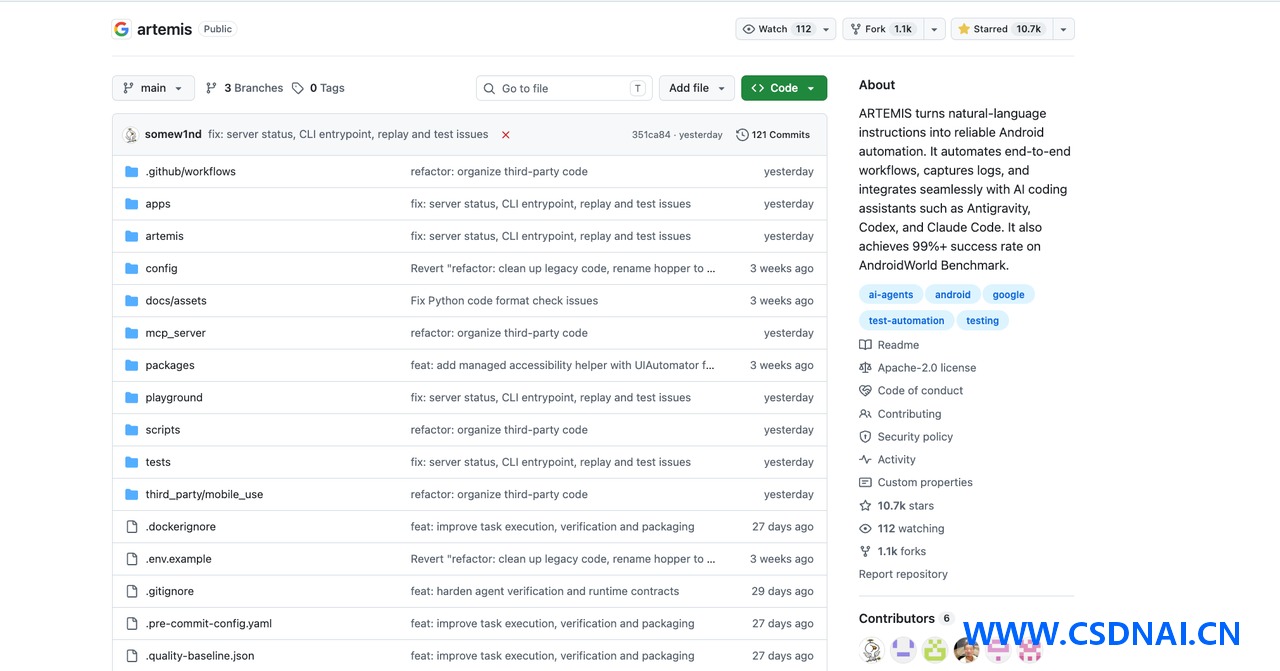This screenshot has height=671, width=1280.
Task: Open the .pre-commit-config.yaml file
Action: pos(209,624)
